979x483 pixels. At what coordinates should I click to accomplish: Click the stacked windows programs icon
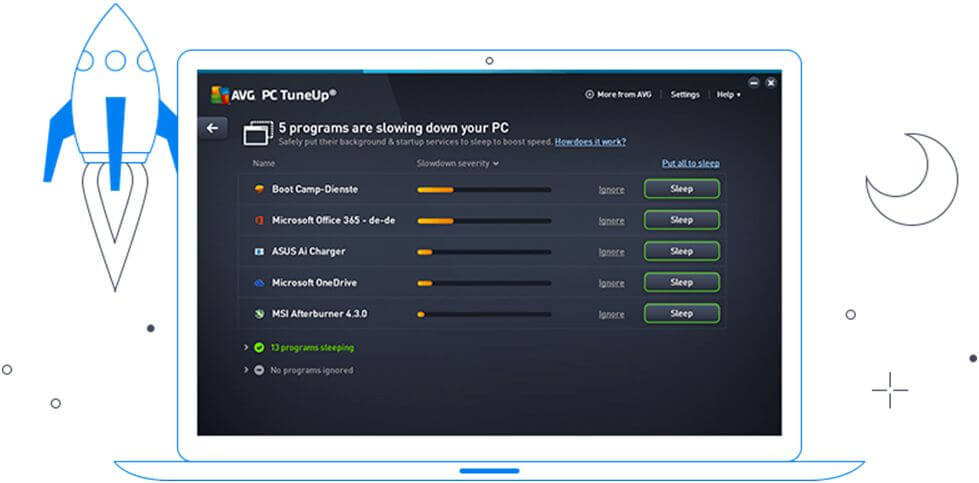258,133
